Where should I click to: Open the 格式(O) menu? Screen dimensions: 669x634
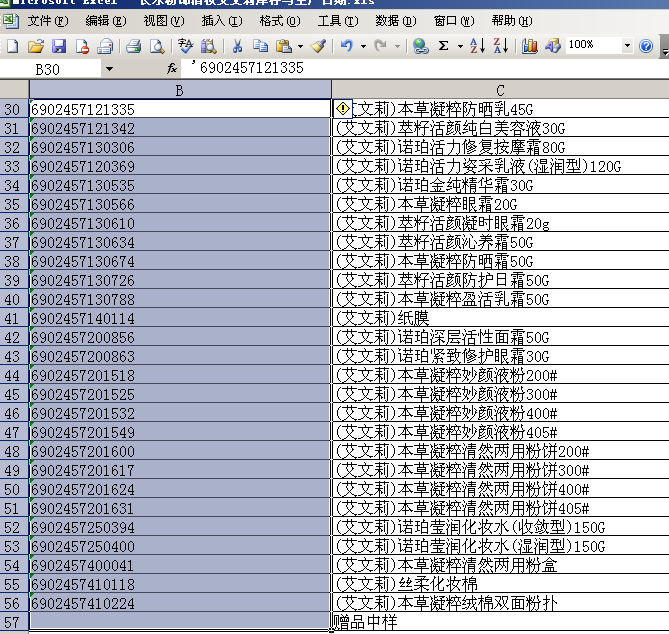point(279,21)
